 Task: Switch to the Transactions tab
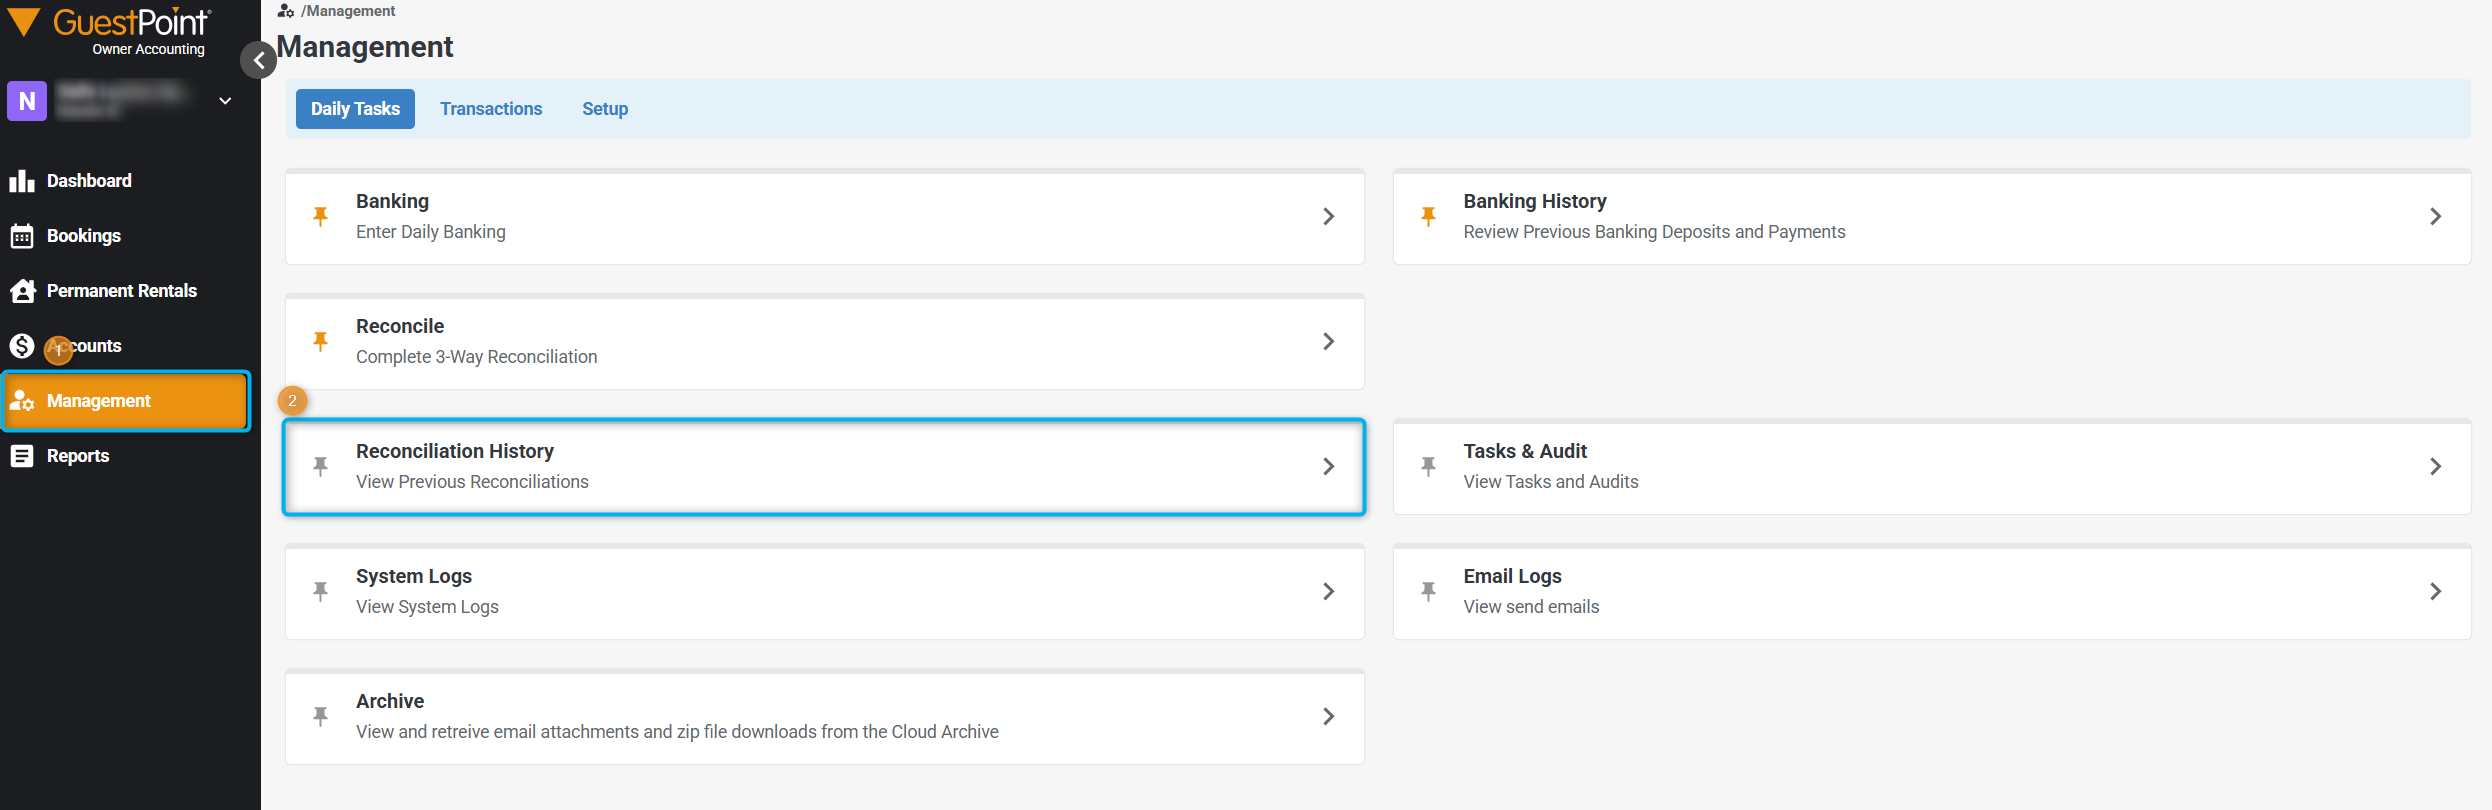coord(491,109)
